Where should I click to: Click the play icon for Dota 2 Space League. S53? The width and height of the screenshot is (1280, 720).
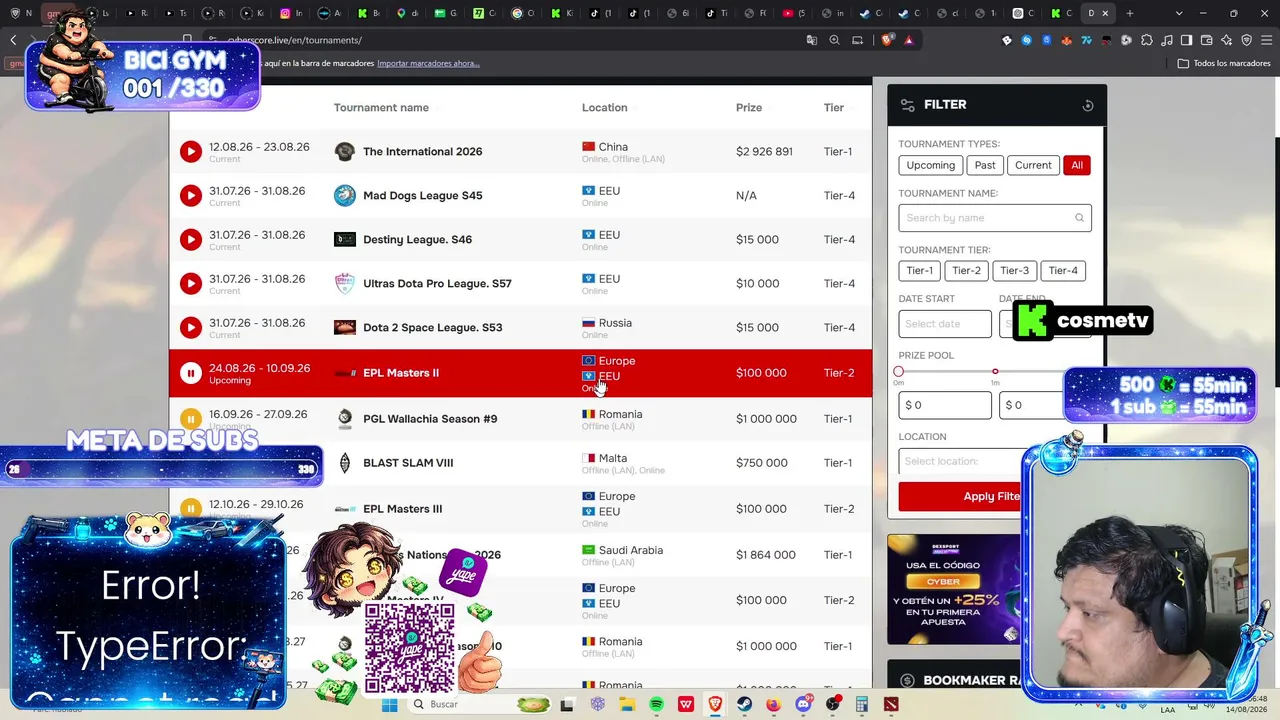coord(191,328)
